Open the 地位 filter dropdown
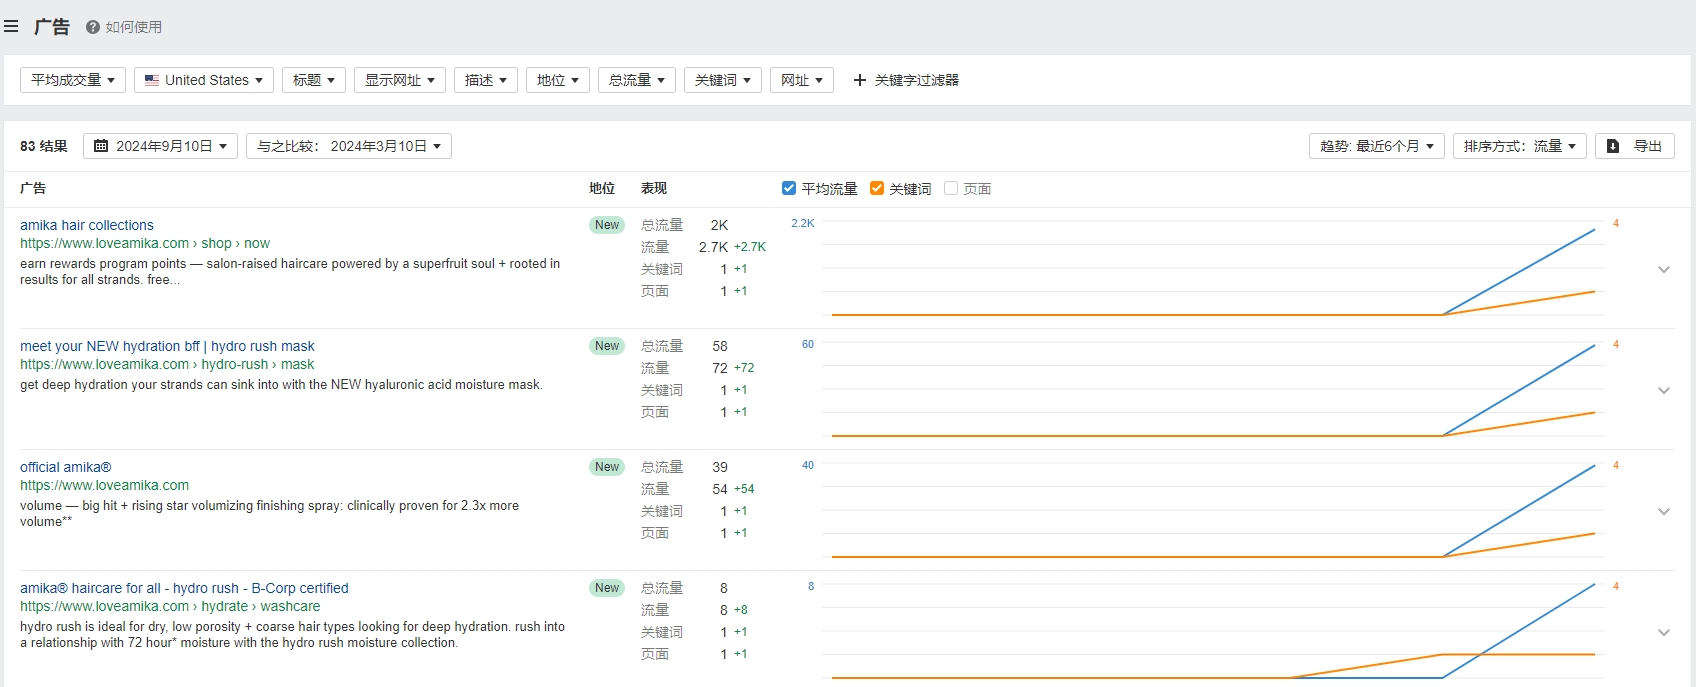The width and height of the screenshot is (1696, 687). [558, 80]
